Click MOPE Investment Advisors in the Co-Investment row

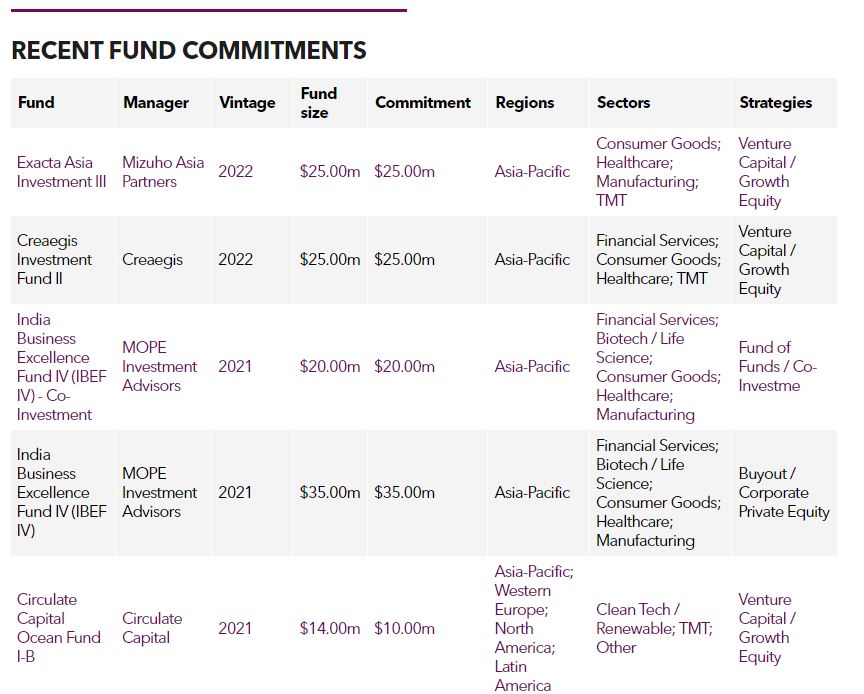159,366
